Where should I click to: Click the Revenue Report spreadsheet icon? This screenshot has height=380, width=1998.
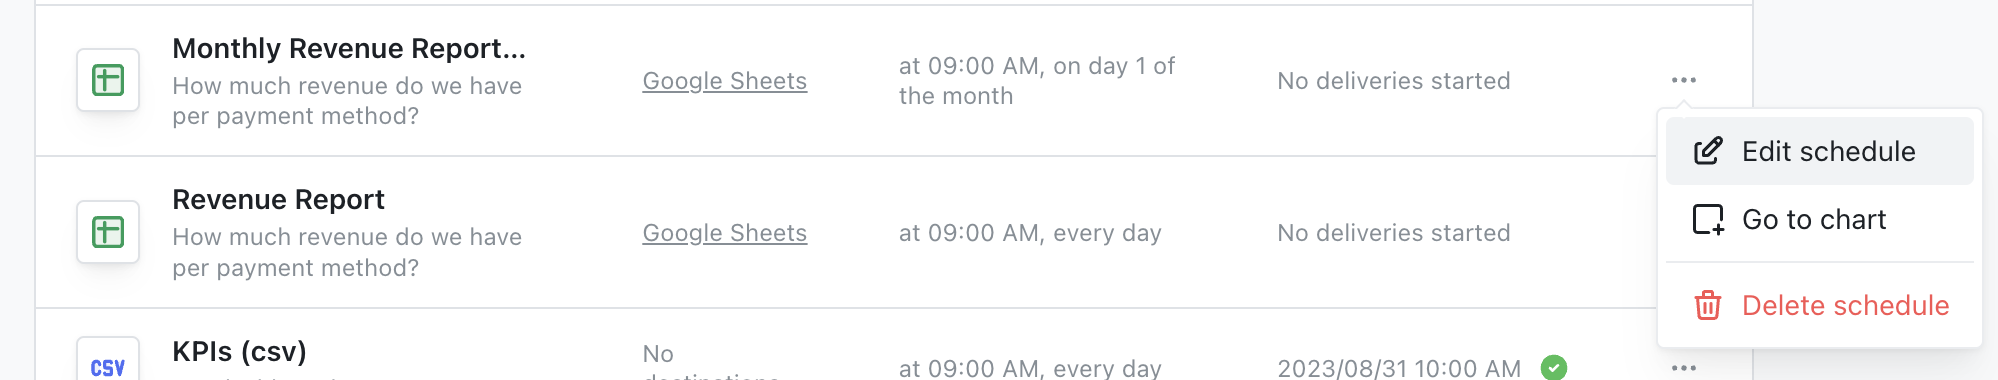point(108,232)
